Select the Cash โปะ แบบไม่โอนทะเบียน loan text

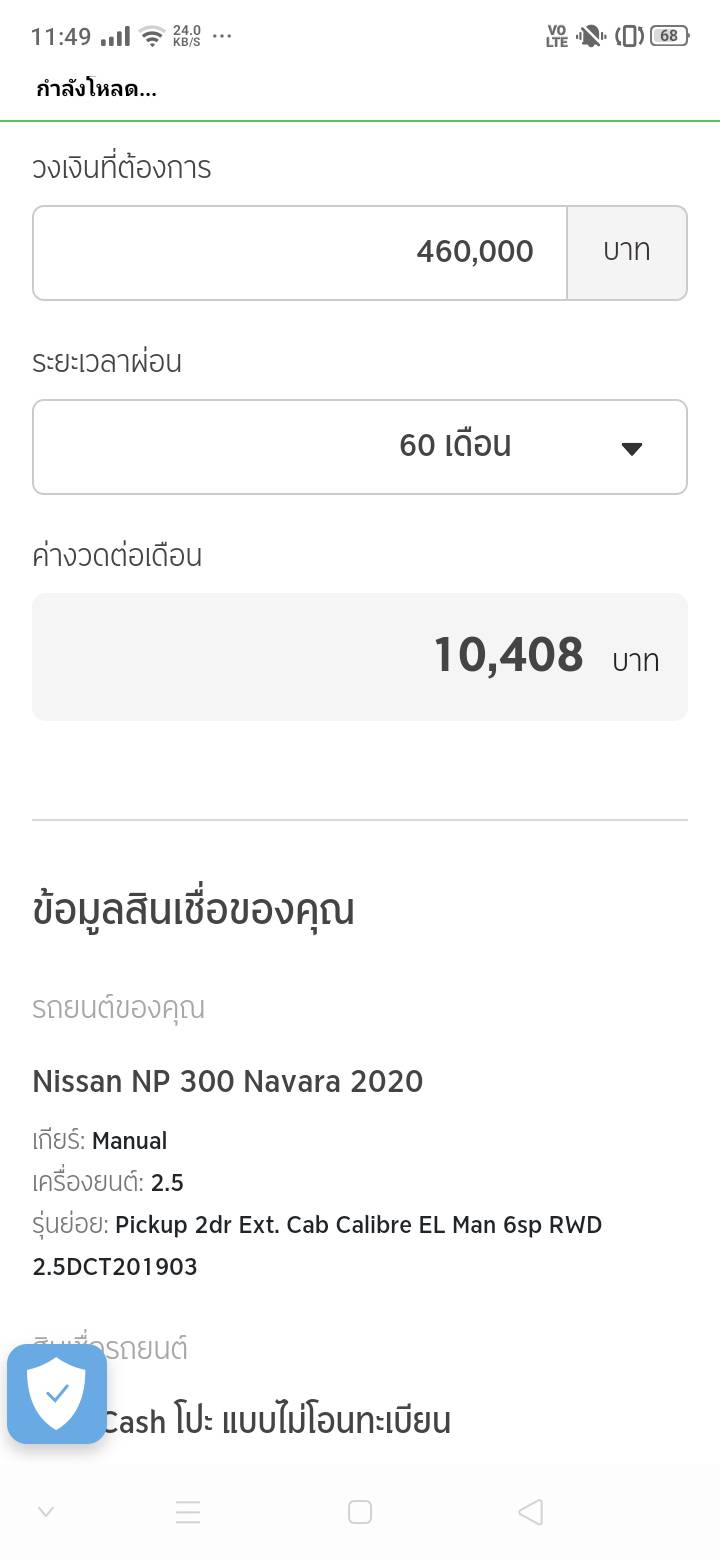tap(277, 1421)
